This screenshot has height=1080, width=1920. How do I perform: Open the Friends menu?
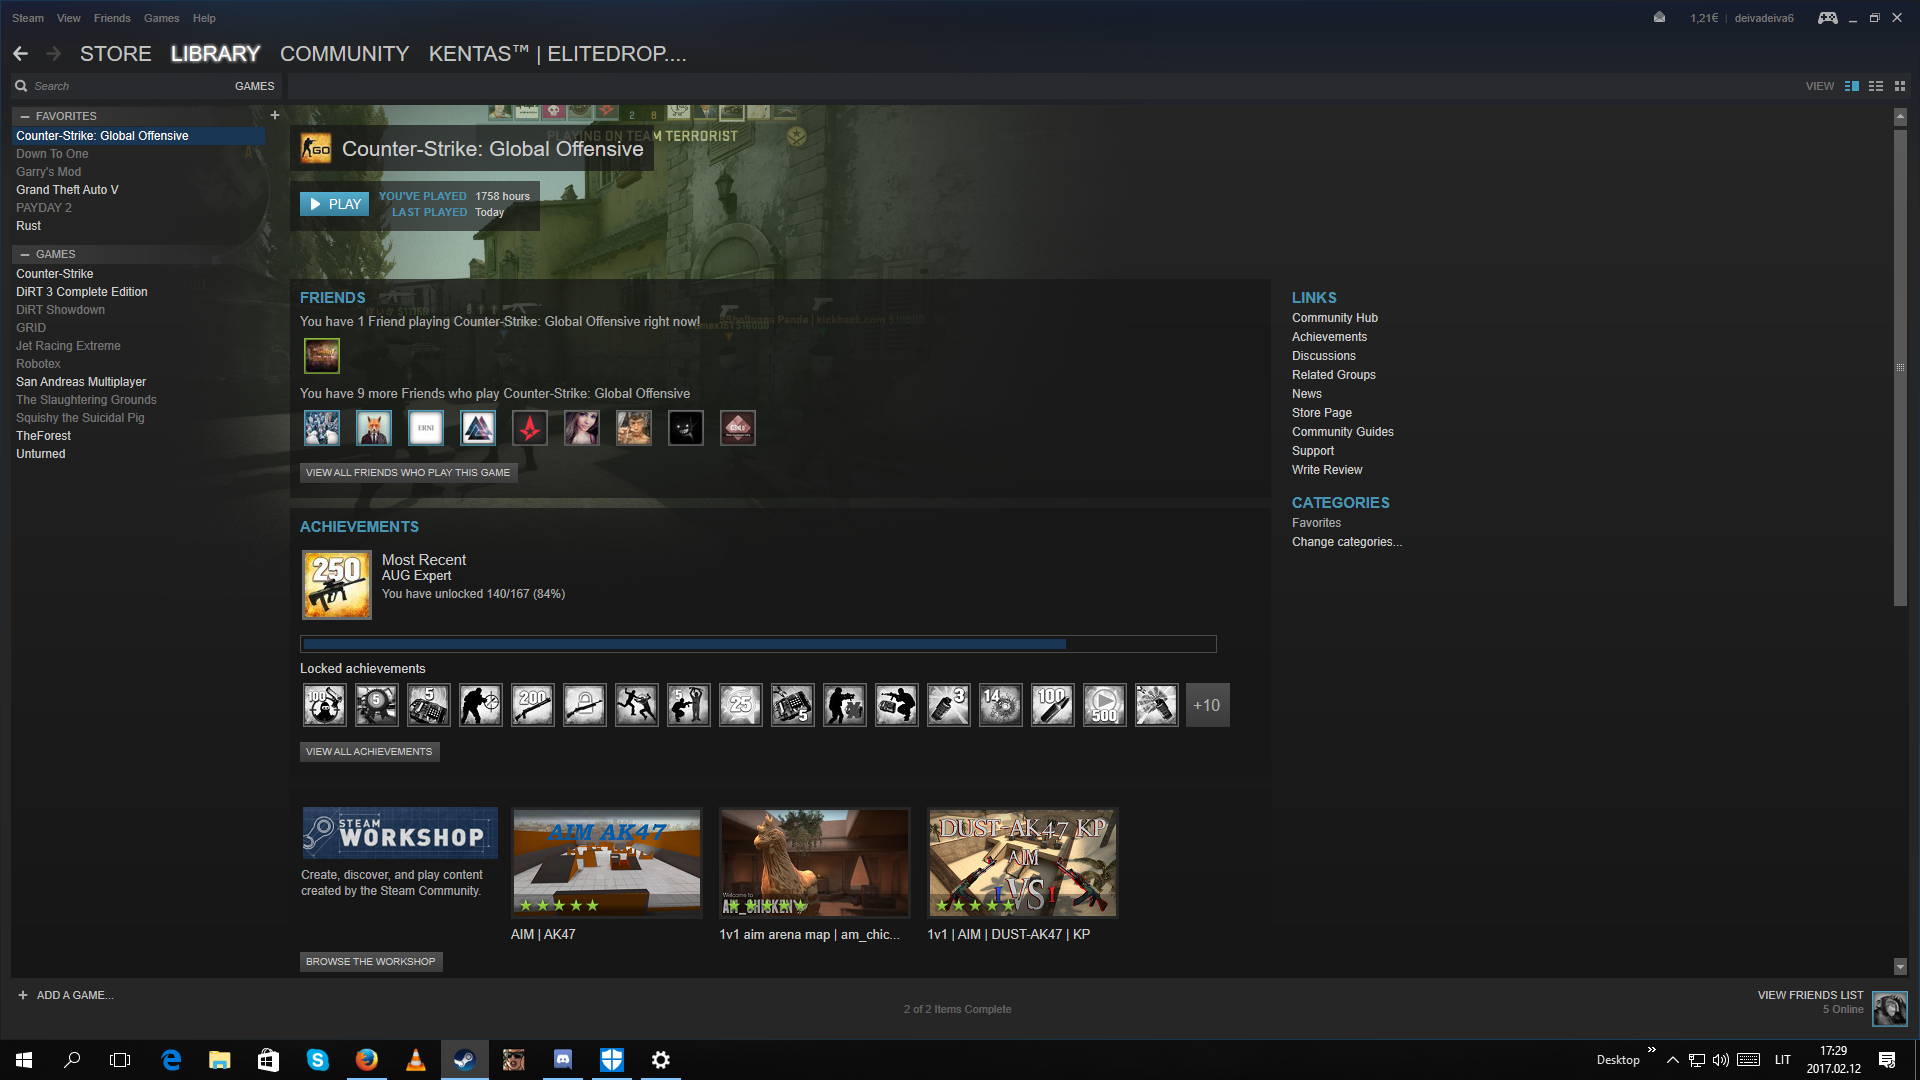point(112,18)
